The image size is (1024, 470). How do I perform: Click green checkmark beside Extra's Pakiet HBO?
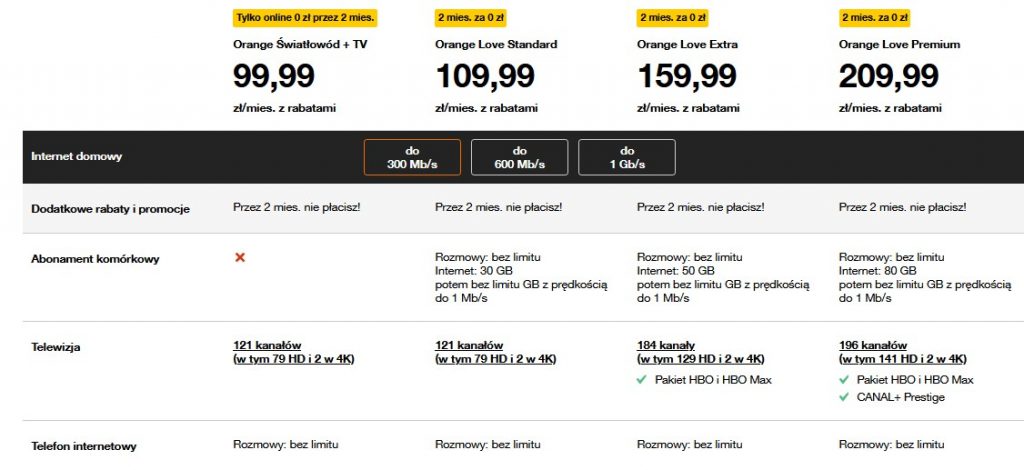click(642, 379)
